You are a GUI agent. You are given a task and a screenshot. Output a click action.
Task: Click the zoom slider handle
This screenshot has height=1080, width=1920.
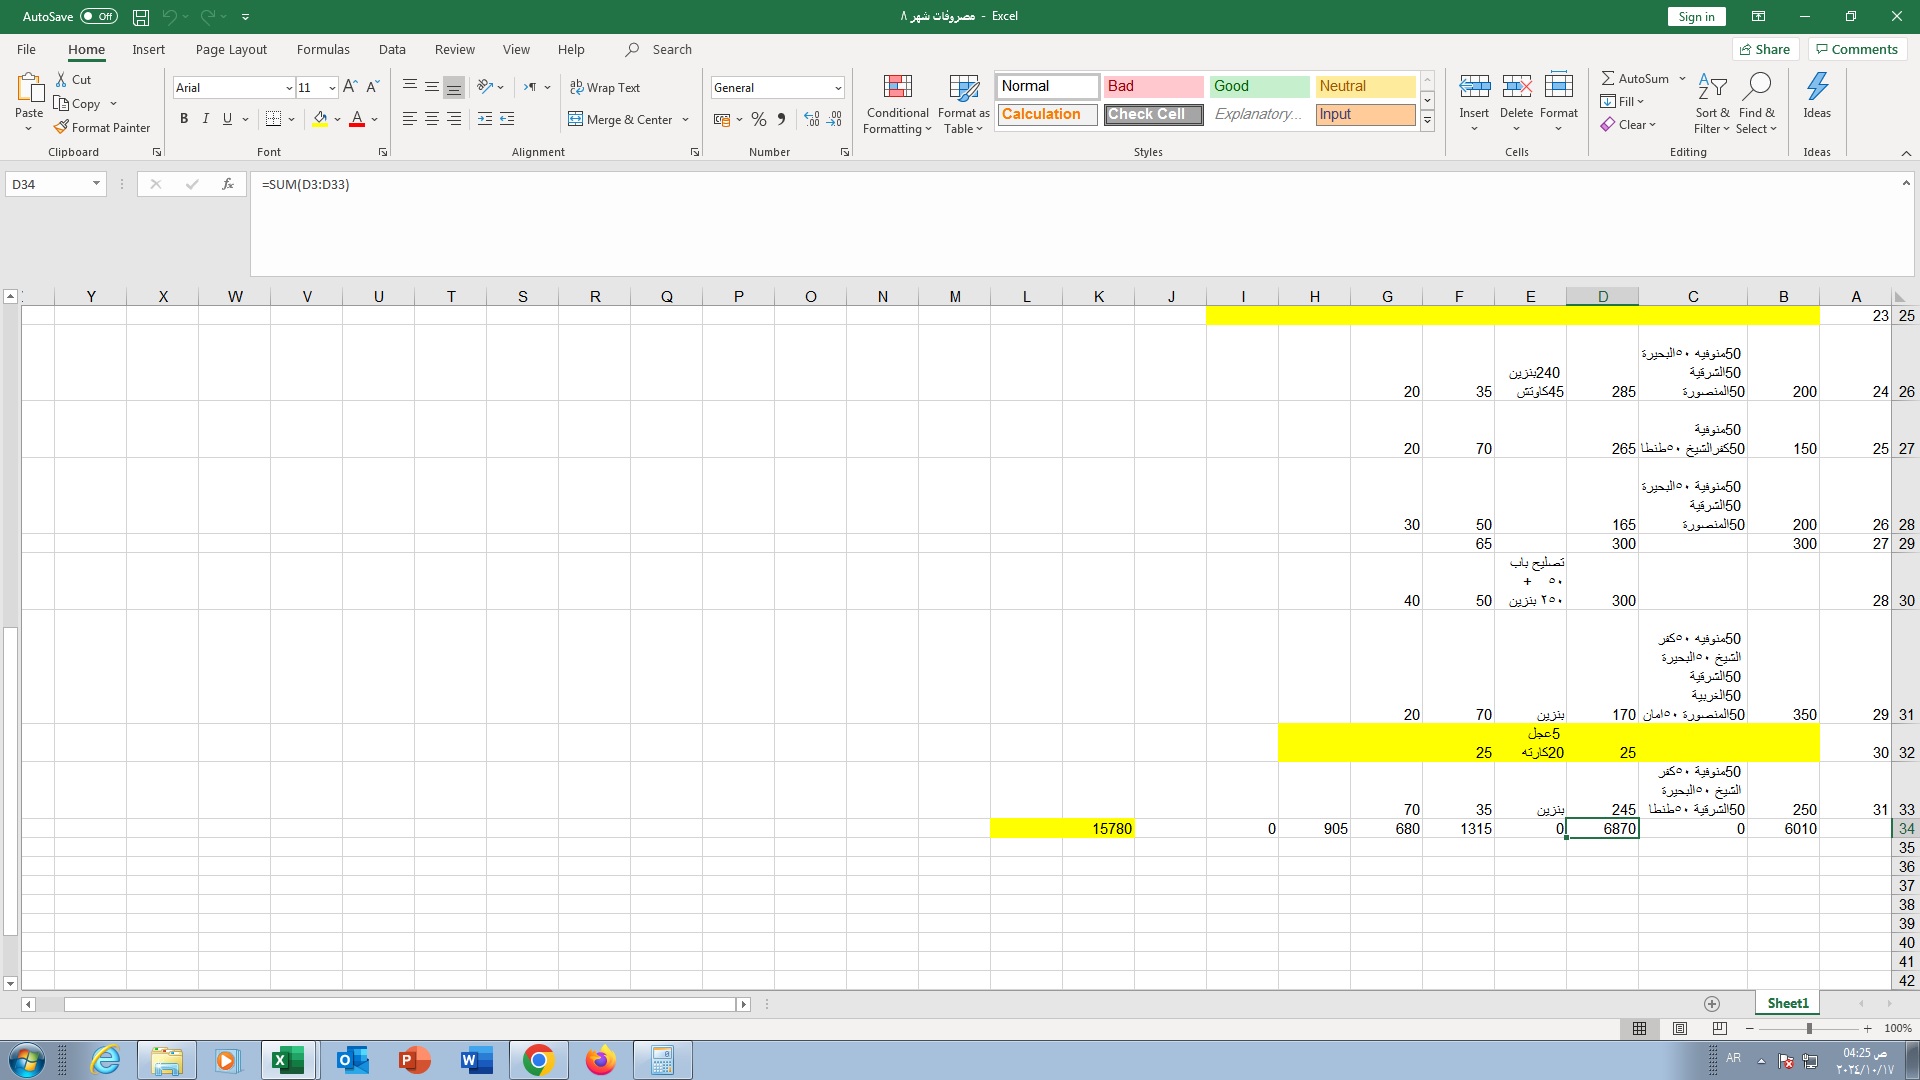click(1808, 1028)
